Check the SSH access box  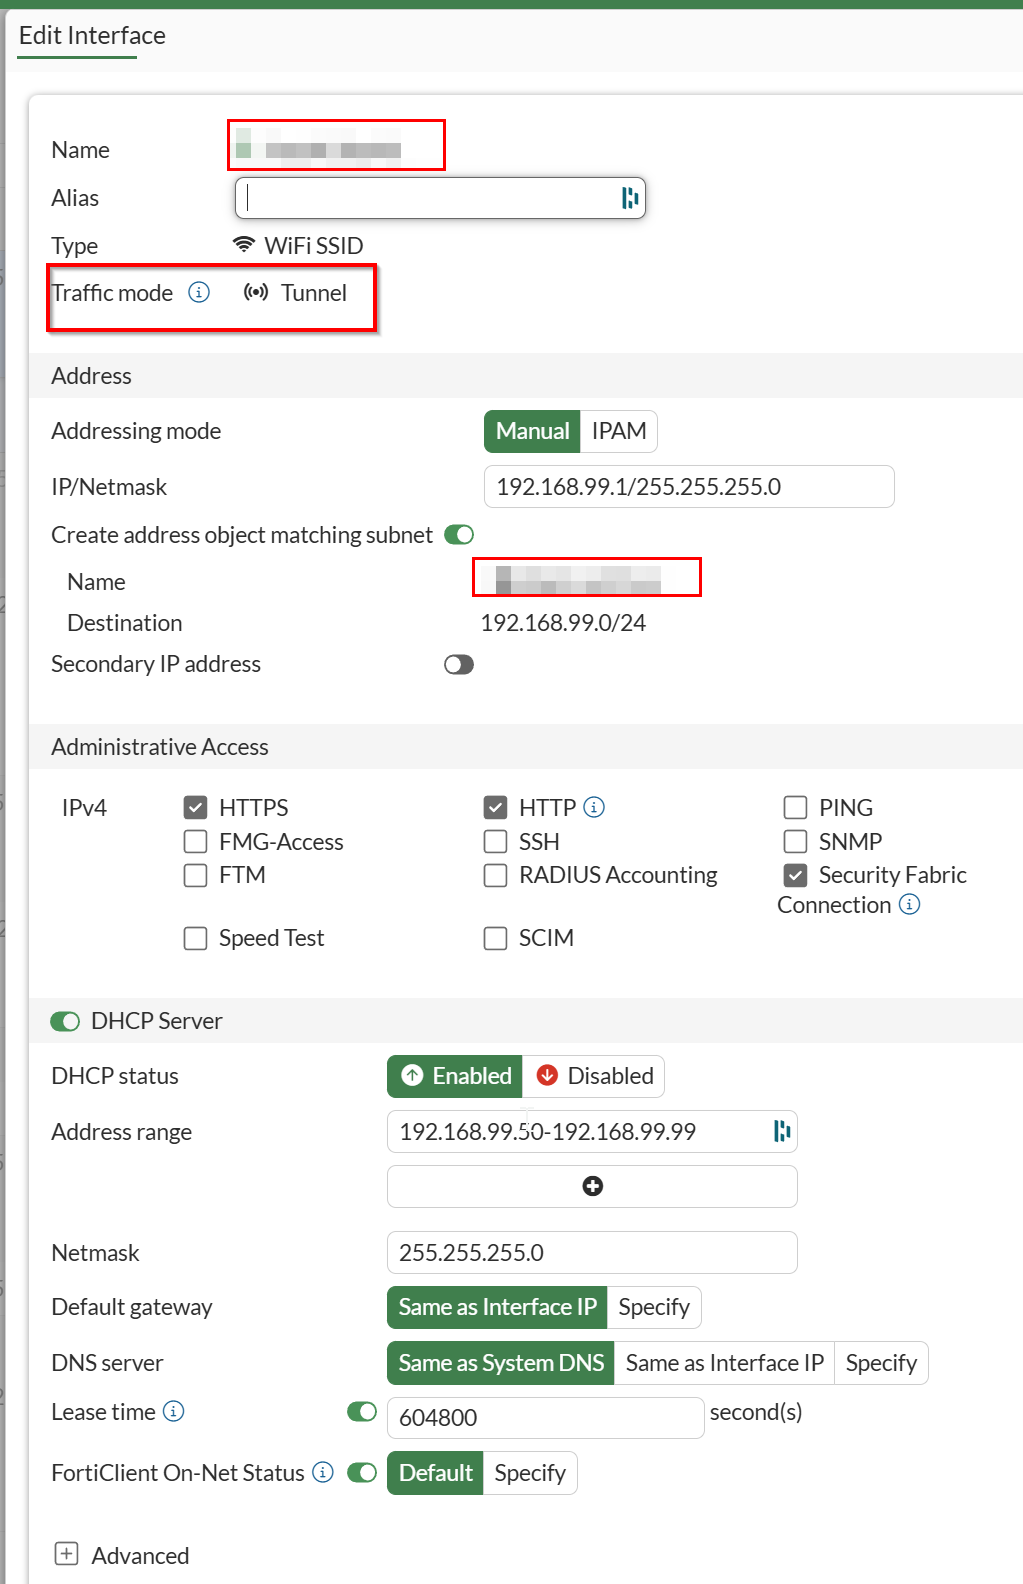click(495, 842)
